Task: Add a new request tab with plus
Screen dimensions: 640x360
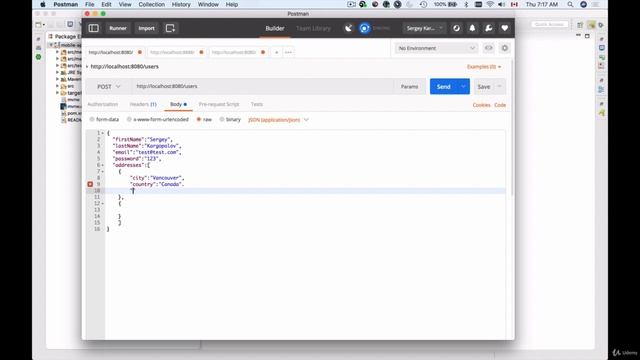Action: pyautogui.click(x=276, y=52)
